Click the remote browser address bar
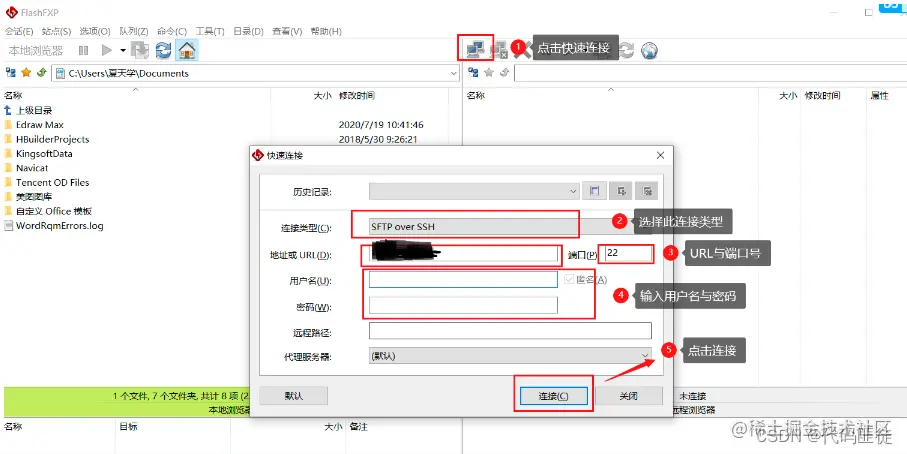Image resolution: width=907 pixels, height=454 pixels. click(x=710, y=73)
